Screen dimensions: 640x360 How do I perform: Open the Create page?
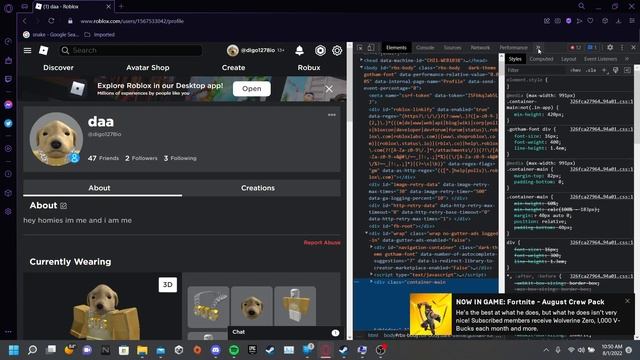tap(233, 68)
